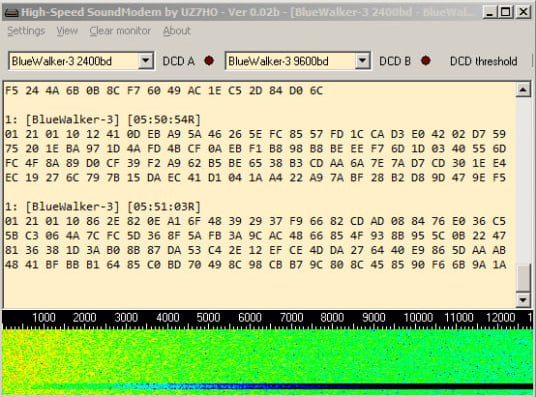Open the About menu
The height and width of the screenshot is (397, 536).
176,31
